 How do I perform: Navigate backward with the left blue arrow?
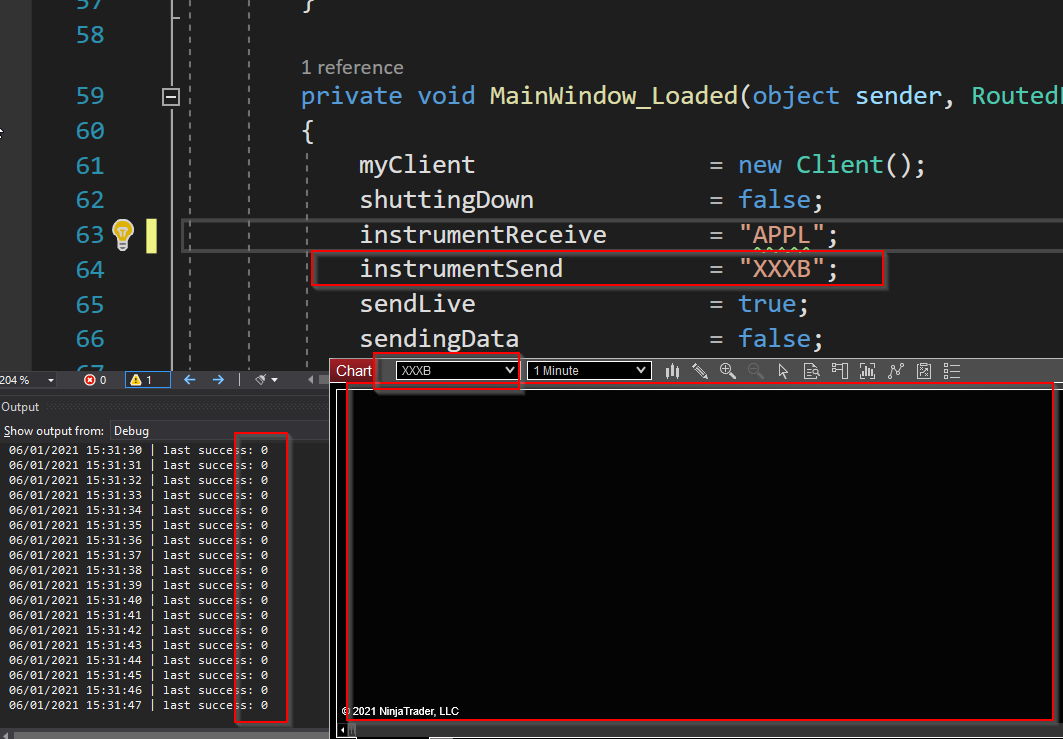pyautogui.click(x=190, y=380)
